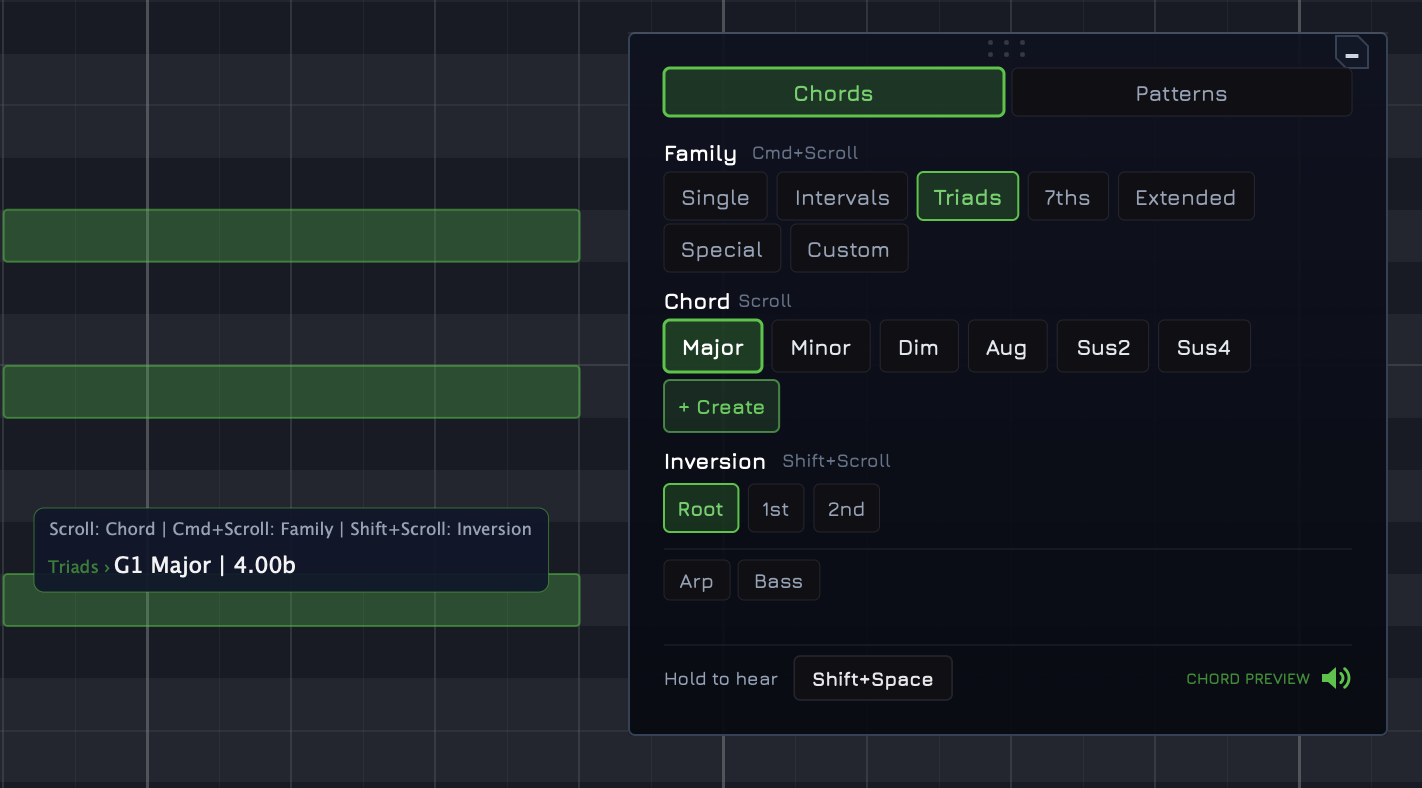Screen dimensions: 1422x788
Task: Choose the Aug chord type
Action: coord(1006,347)
